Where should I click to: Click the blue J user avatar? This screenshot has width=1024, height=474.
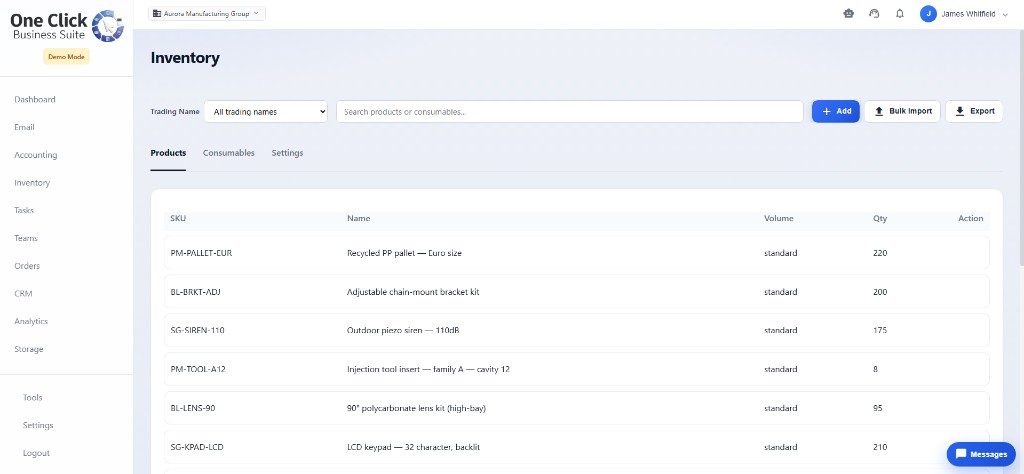928,13
